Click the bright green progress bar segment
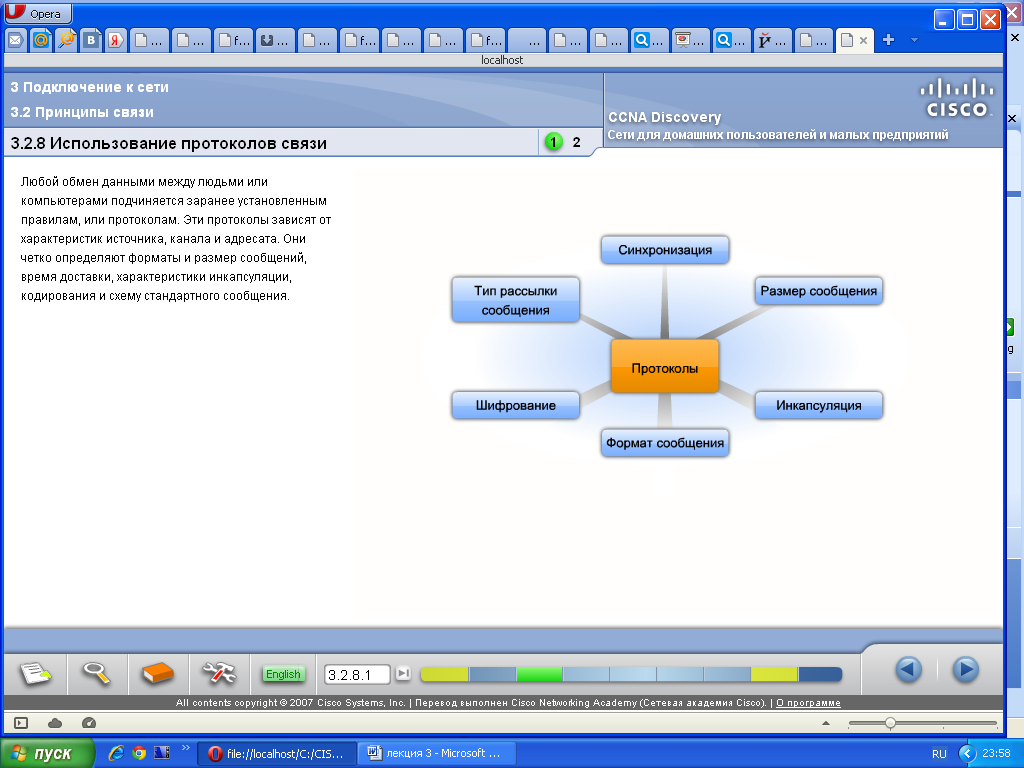 [x=539, y=674]
